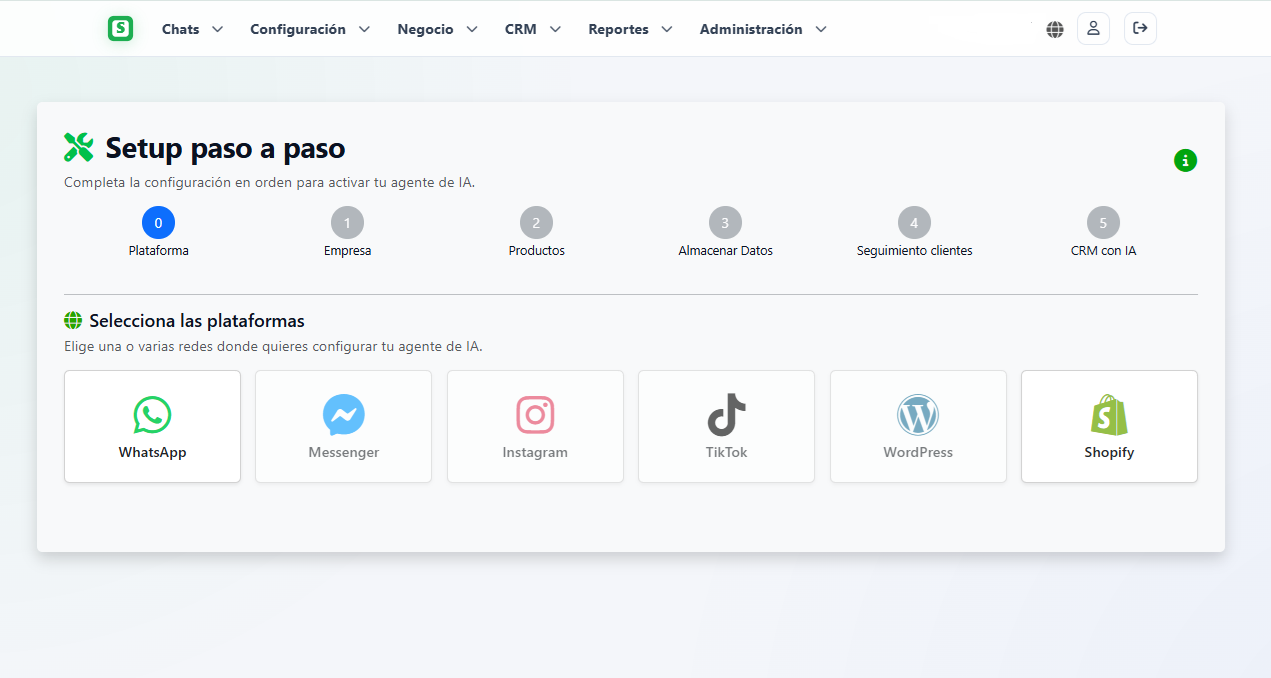This screenshot has height=678, width=1271.
Task: Expand the CRM dropdown chevron
Action: tap(555, 29)
